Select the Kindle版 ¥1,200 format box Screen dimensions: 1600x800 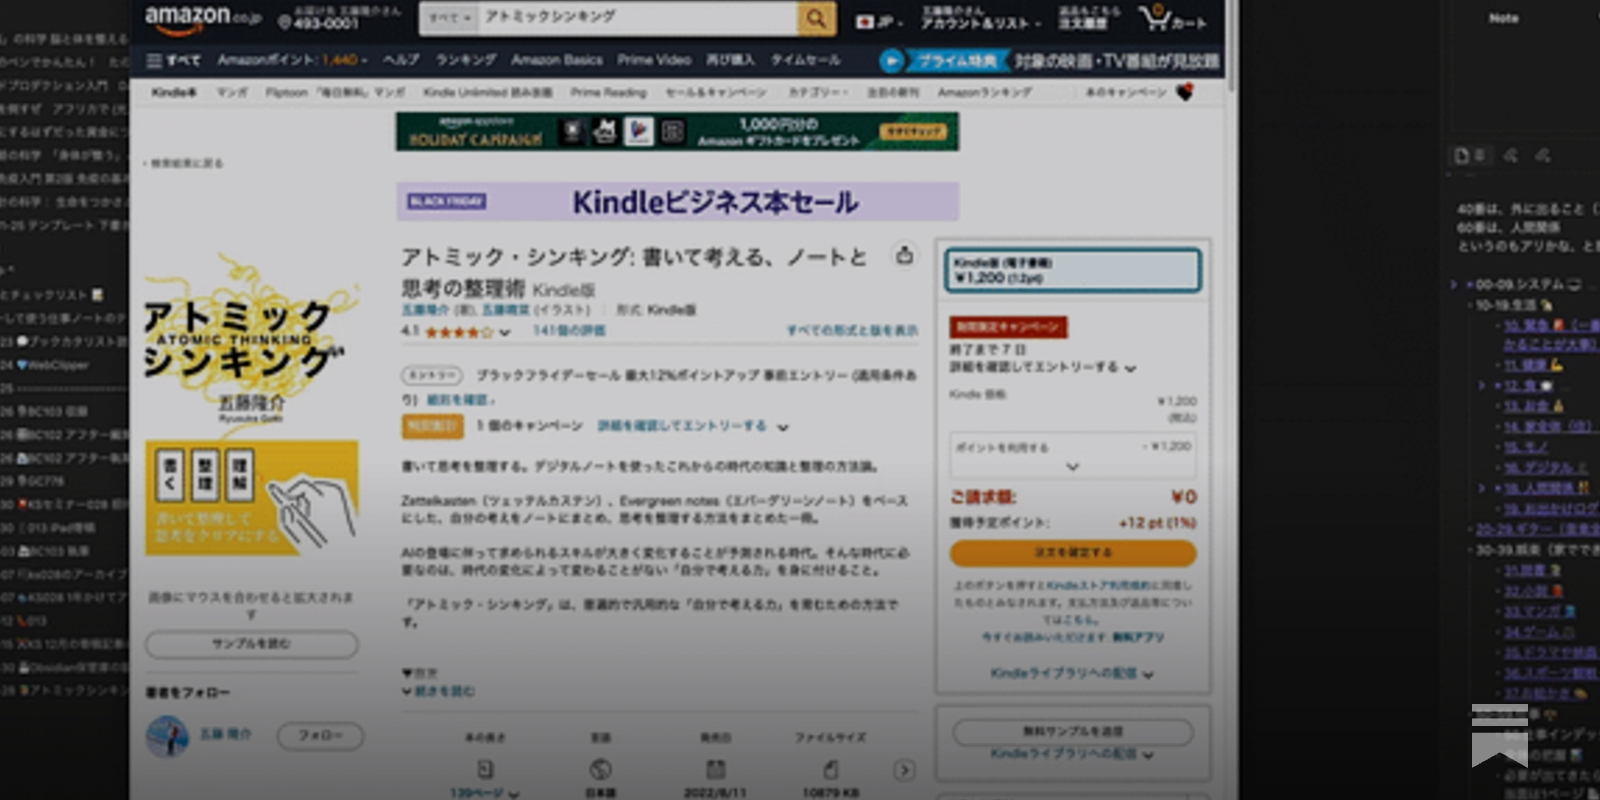[1072, 270]
